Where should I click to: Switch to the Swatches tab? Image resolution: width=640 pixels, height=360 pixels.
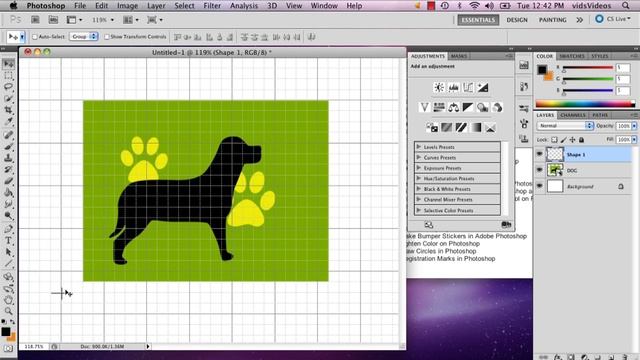pyautogui.click(x=572, y=56)
